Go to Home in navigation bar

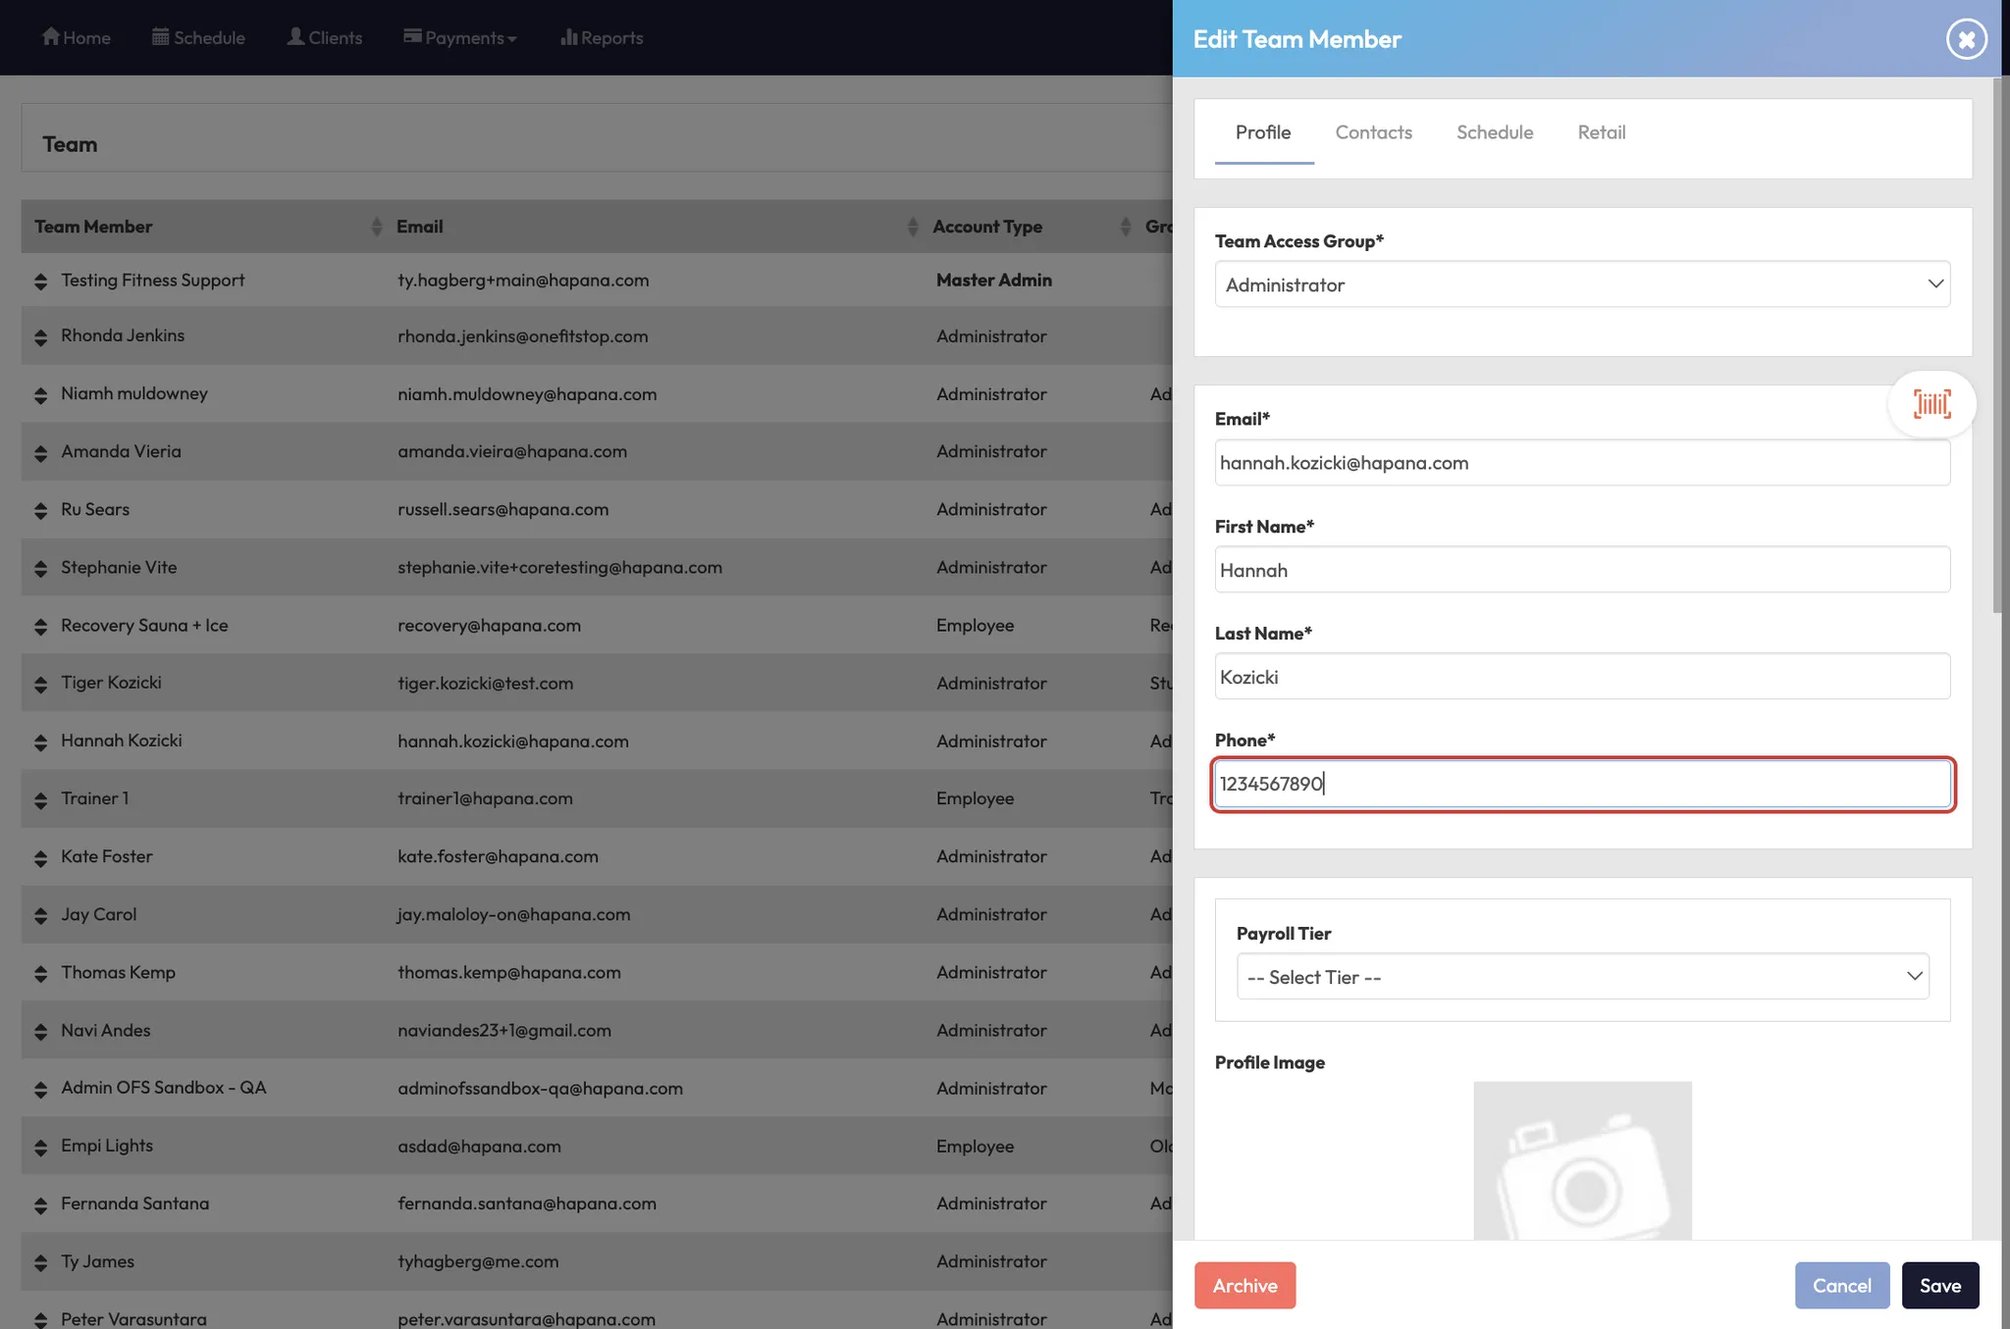coord(76,38)
